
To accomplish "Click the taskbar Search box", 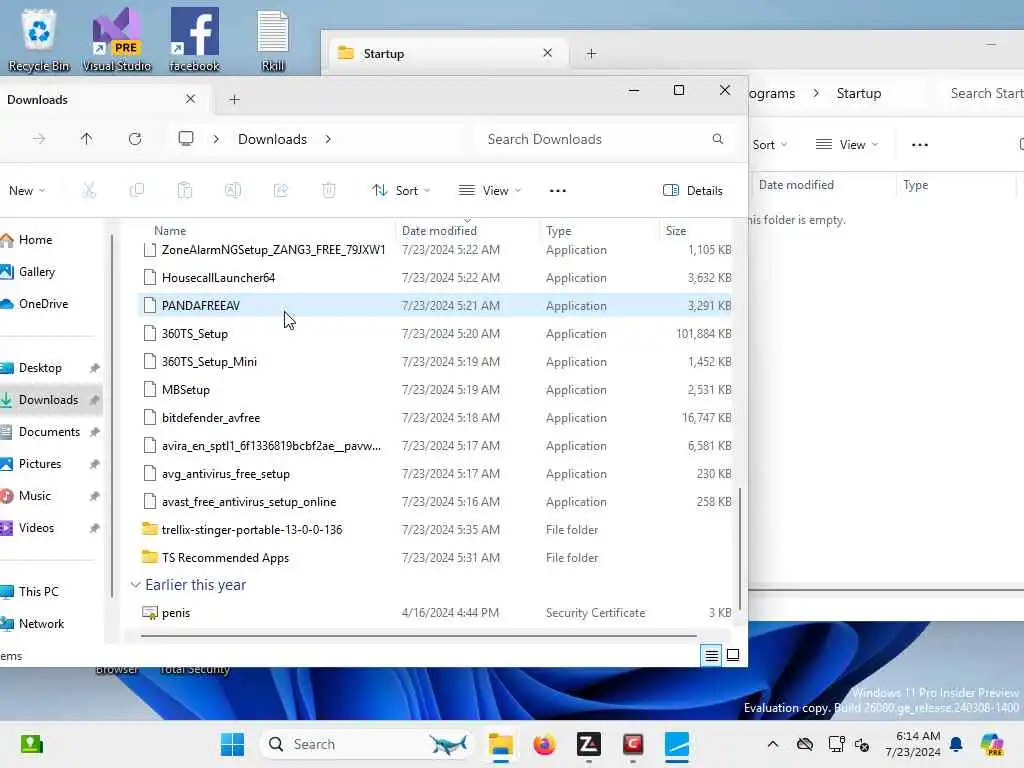I will click(x=367, y=744).
